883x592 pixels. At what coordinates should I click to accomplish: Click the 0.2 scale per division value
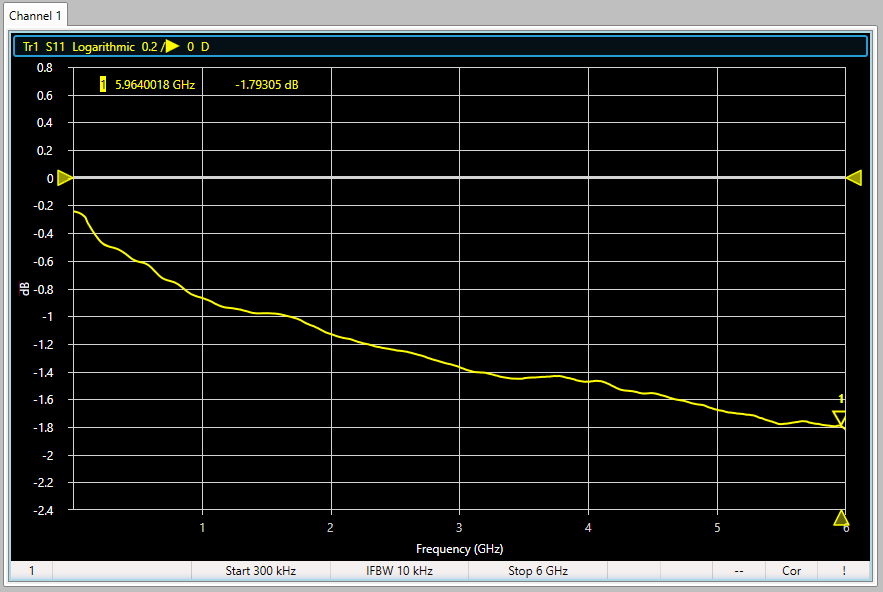coord(149,46)
